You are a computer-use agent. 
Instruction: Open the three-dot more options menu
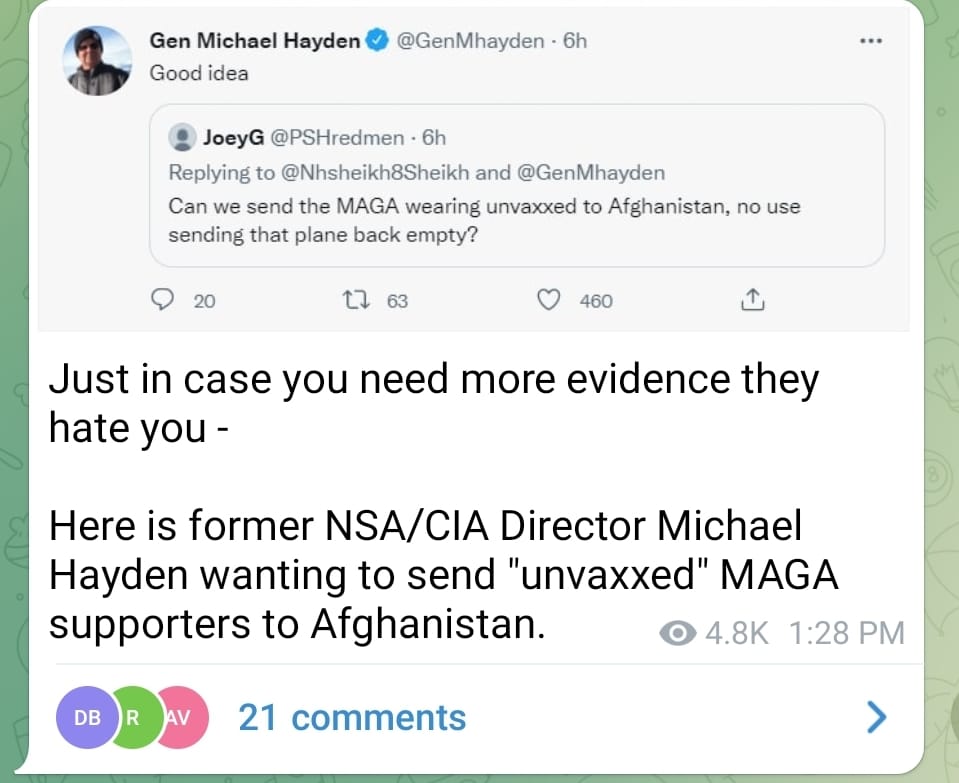pos(870,41)
